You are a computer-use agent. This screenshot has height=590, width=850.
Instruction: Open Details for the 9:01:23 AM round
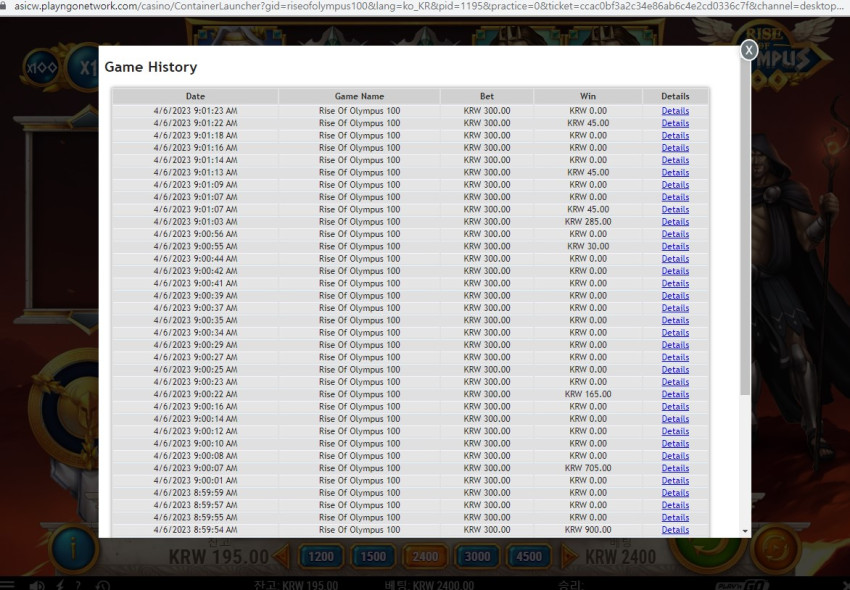(x=675, y=111)
